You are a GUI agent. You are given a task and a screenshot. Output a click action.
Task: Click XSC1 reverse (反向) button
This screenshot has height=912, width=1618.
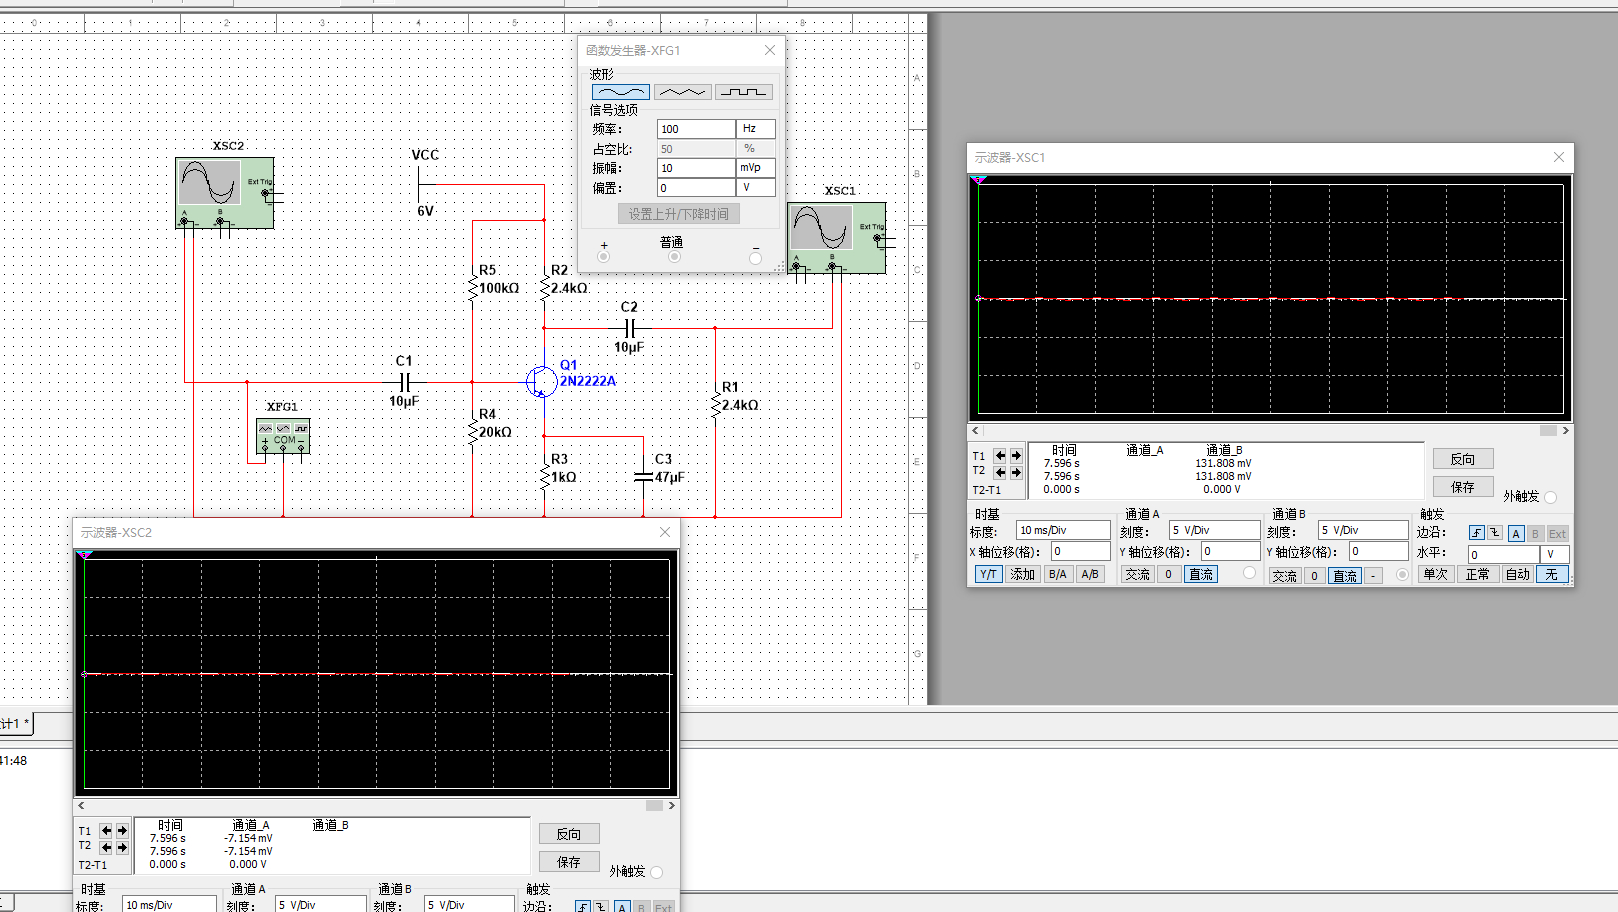click(x=1463, y=459)
